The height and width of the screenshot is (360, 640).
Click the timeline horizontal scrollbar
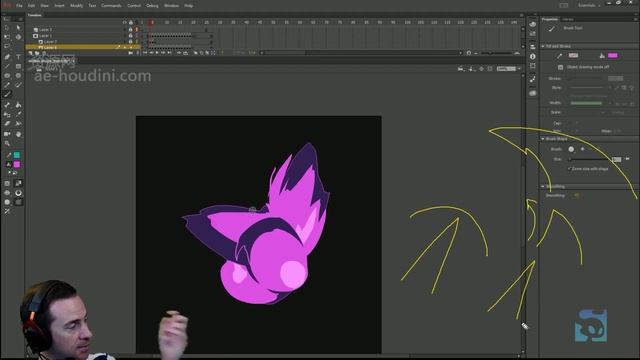pyautogui.click(x=361, y=53)
